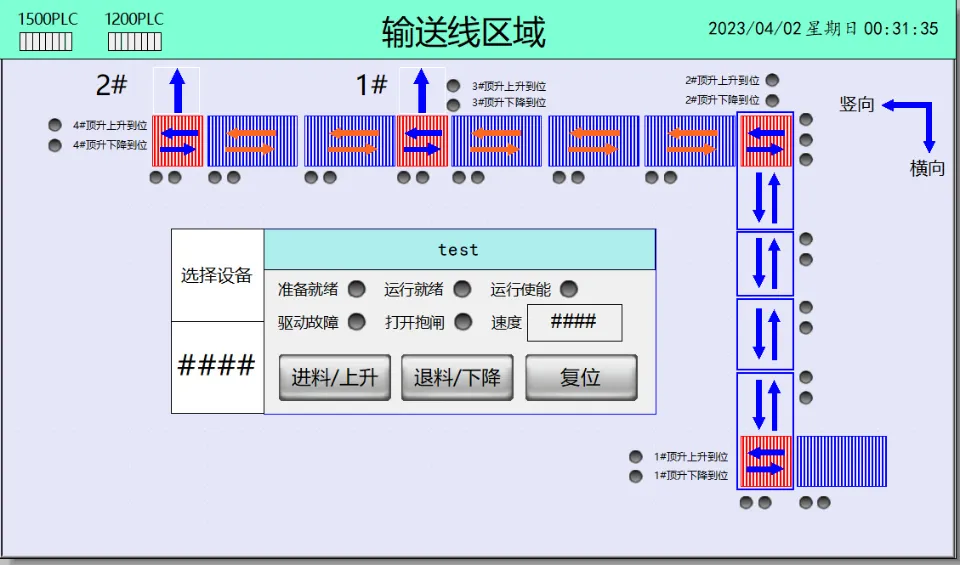
Task: Select blue conveyor segment left of 2# lift
Action: (x=690, y=141)
